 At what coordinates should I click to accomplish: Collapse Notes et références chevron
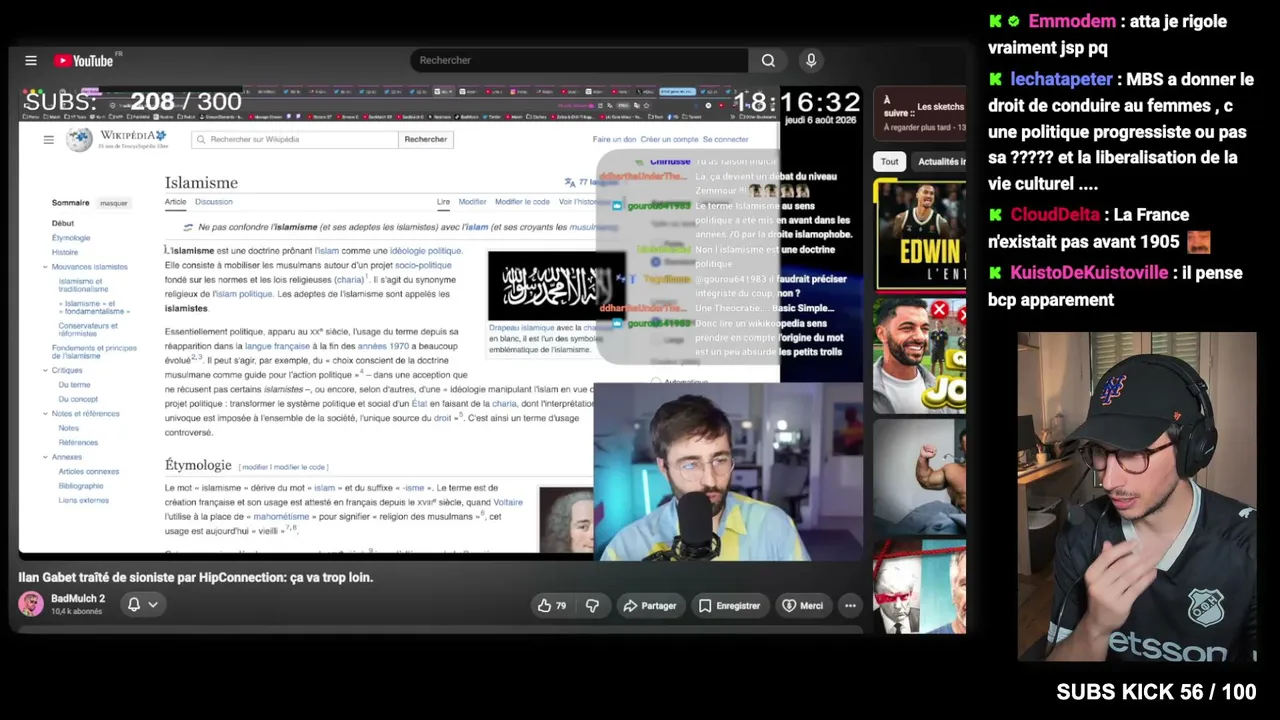click(45, 414)
